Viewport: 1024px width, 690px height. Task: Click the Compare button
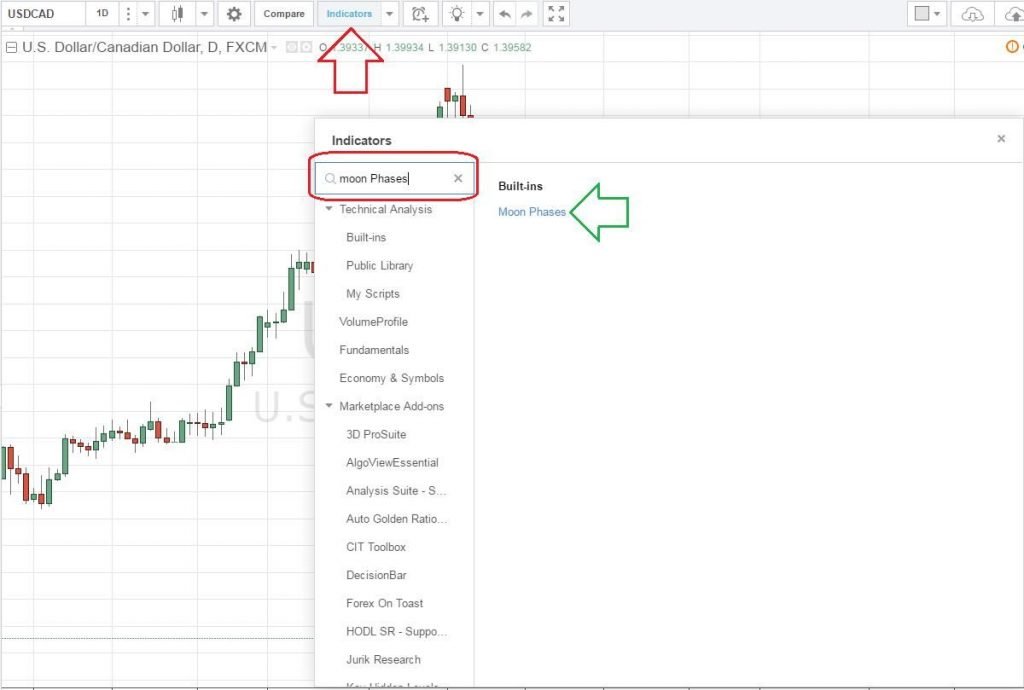click(x=283, y=13)
